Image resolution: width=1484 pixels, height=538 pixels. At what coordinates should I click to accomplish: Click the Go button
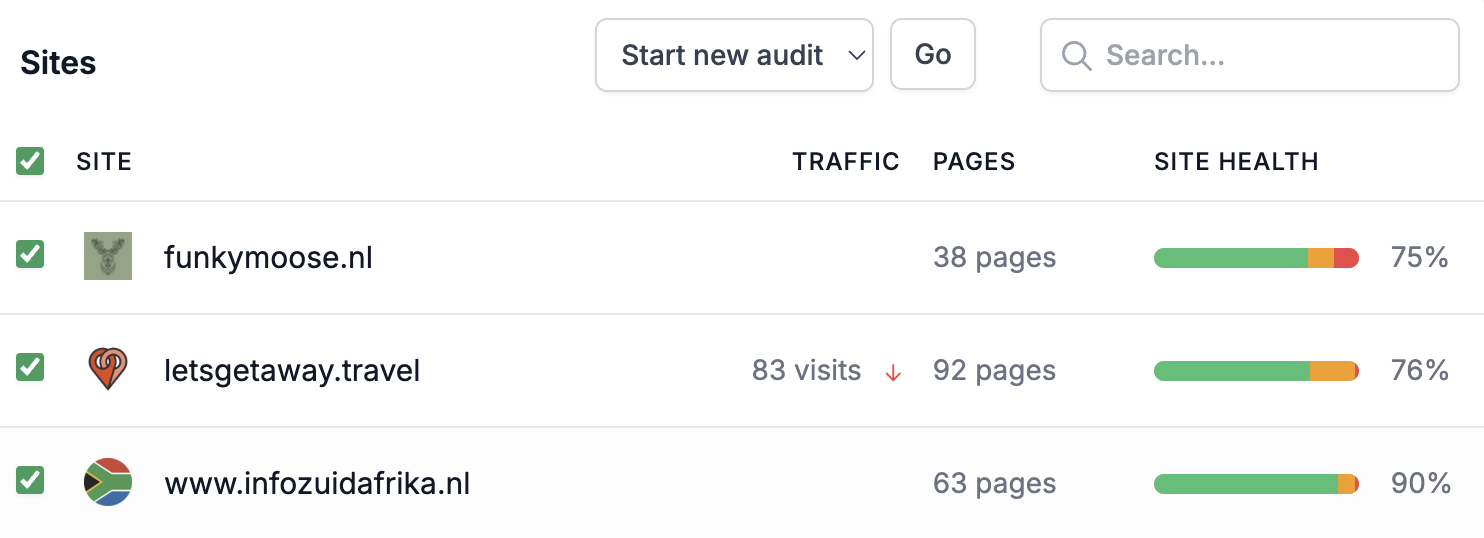pos(933,55)
